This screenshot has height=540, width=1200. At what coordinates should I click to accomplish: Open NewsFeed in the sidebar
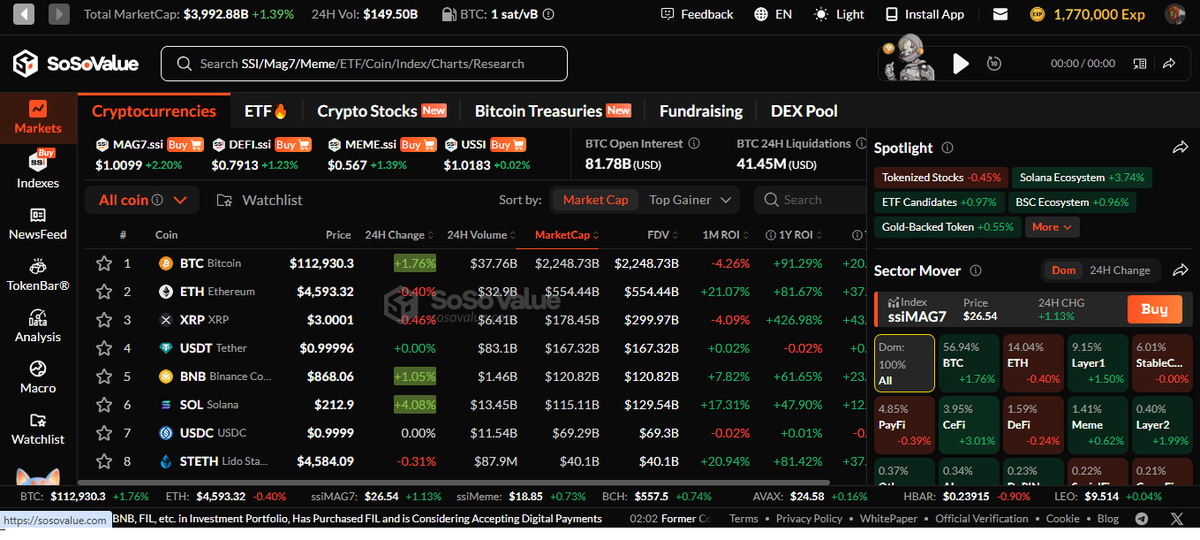[x=38, y=223]
